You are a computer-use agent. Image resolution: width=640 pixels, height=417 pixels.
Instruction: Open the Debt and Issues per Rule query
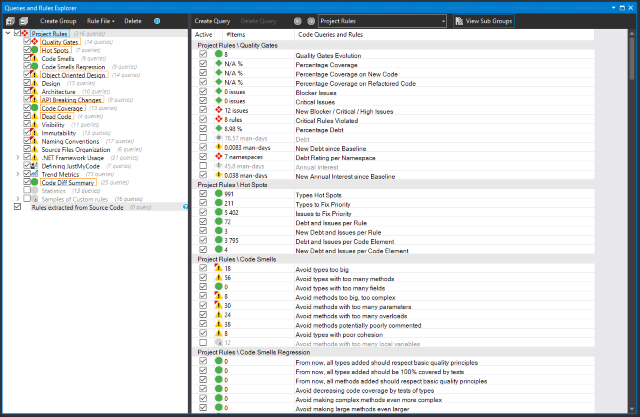(331, 223)
